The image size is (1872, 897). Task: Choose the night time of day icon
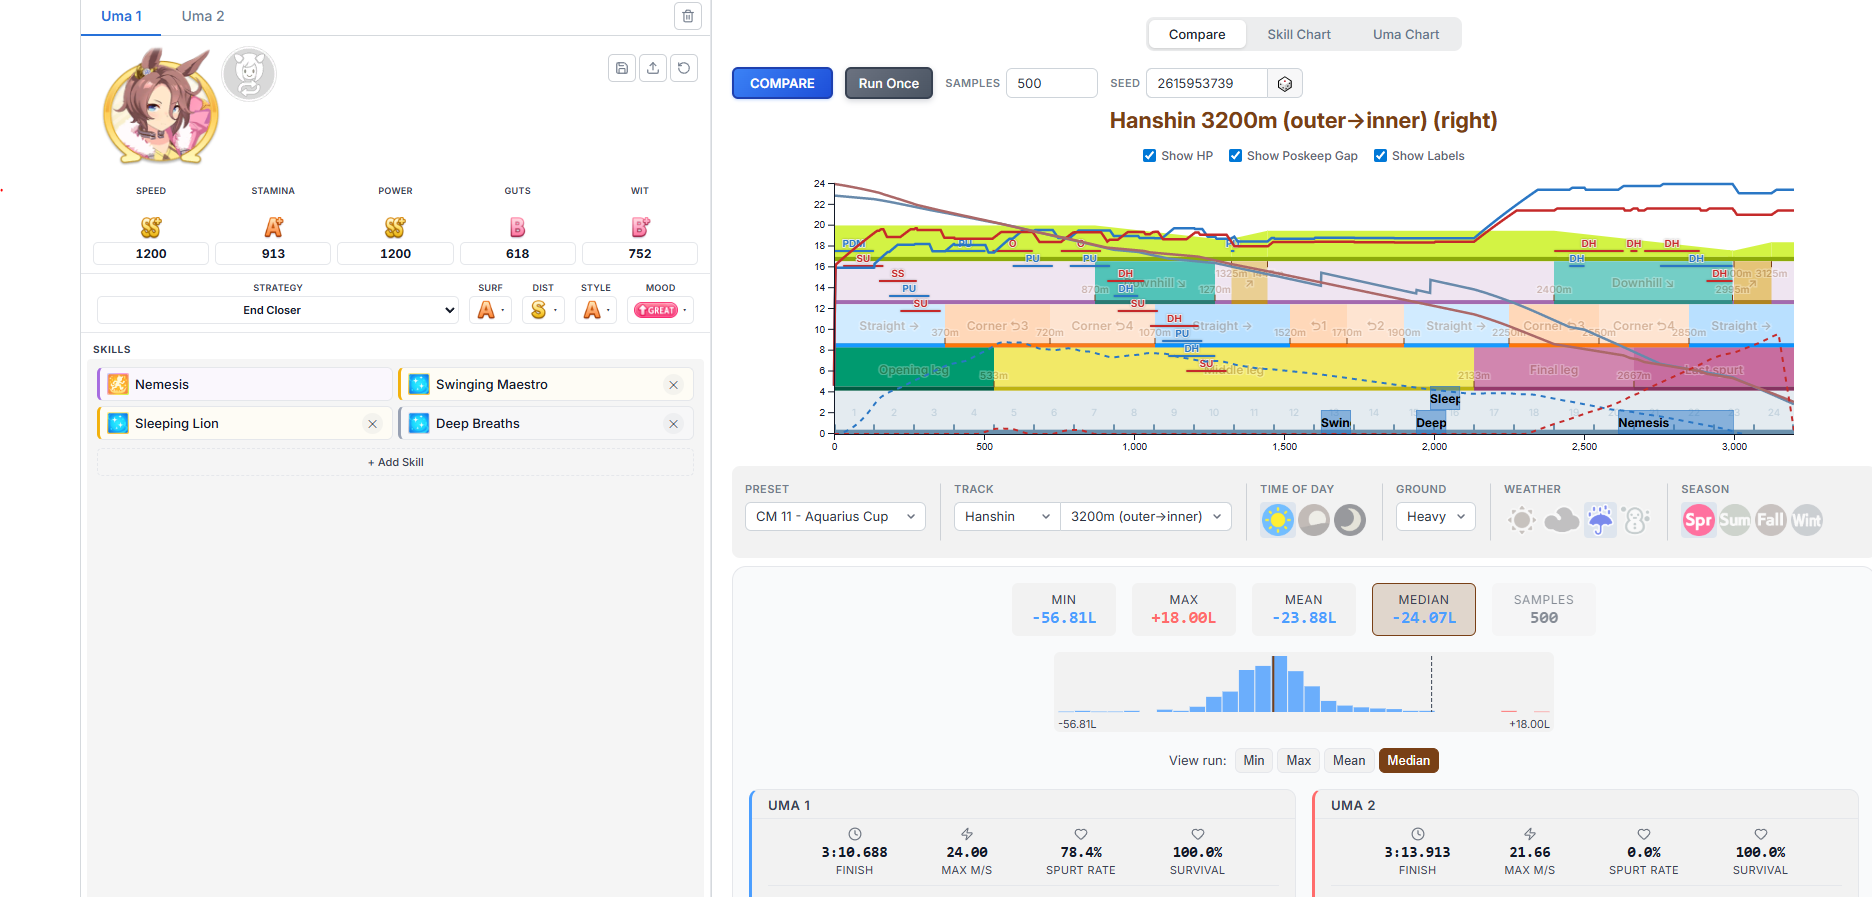click(1350, 520)
